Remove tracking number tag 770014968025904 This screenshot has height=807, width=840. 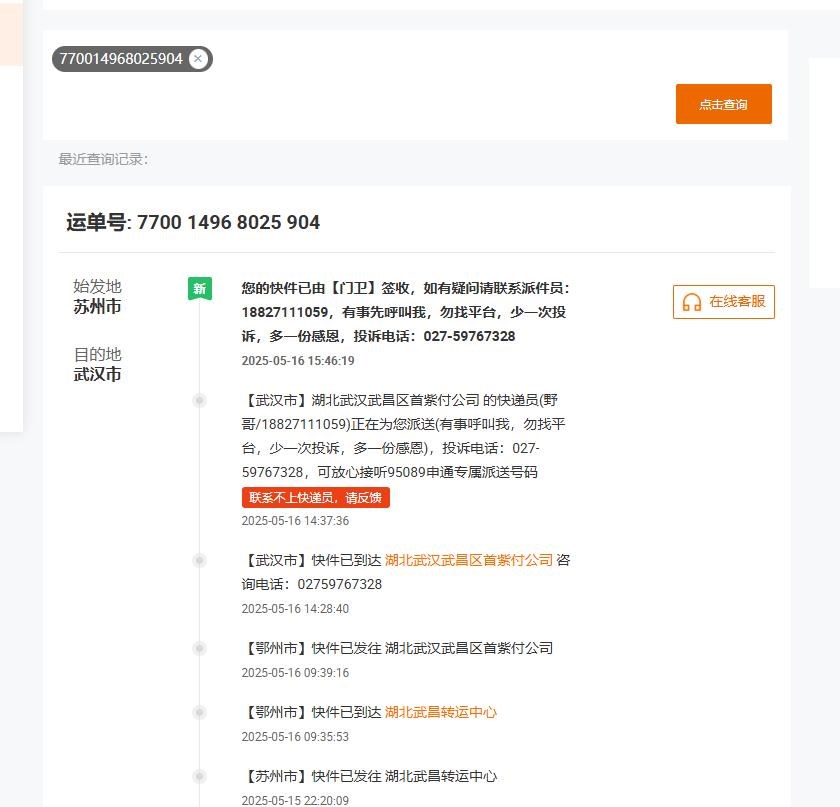198,58
